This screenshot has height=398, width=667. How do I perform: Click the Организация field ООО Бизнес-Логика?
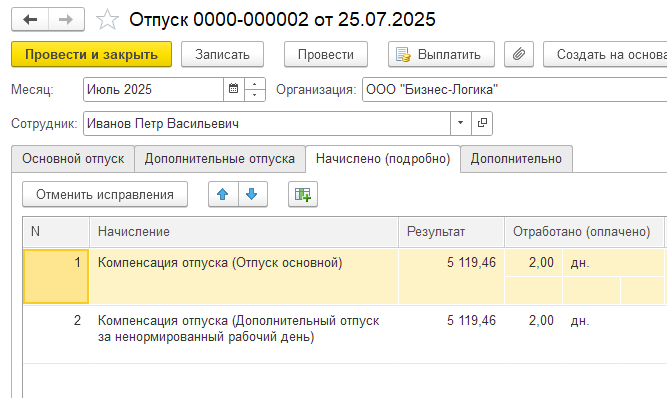[515, 89]
